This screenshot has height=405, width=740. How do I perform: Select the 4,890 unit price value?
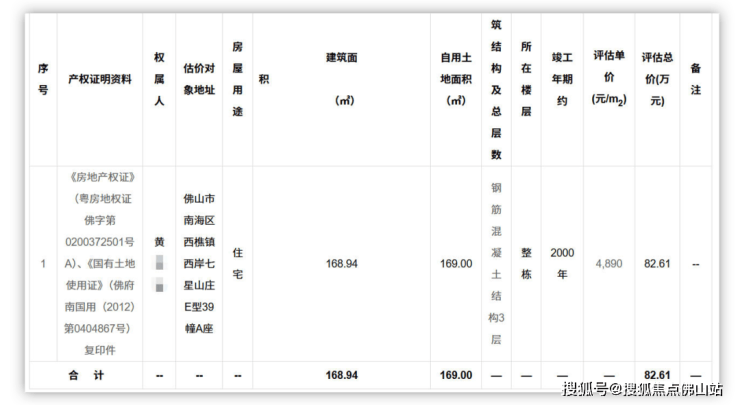(x=608, y=263)
